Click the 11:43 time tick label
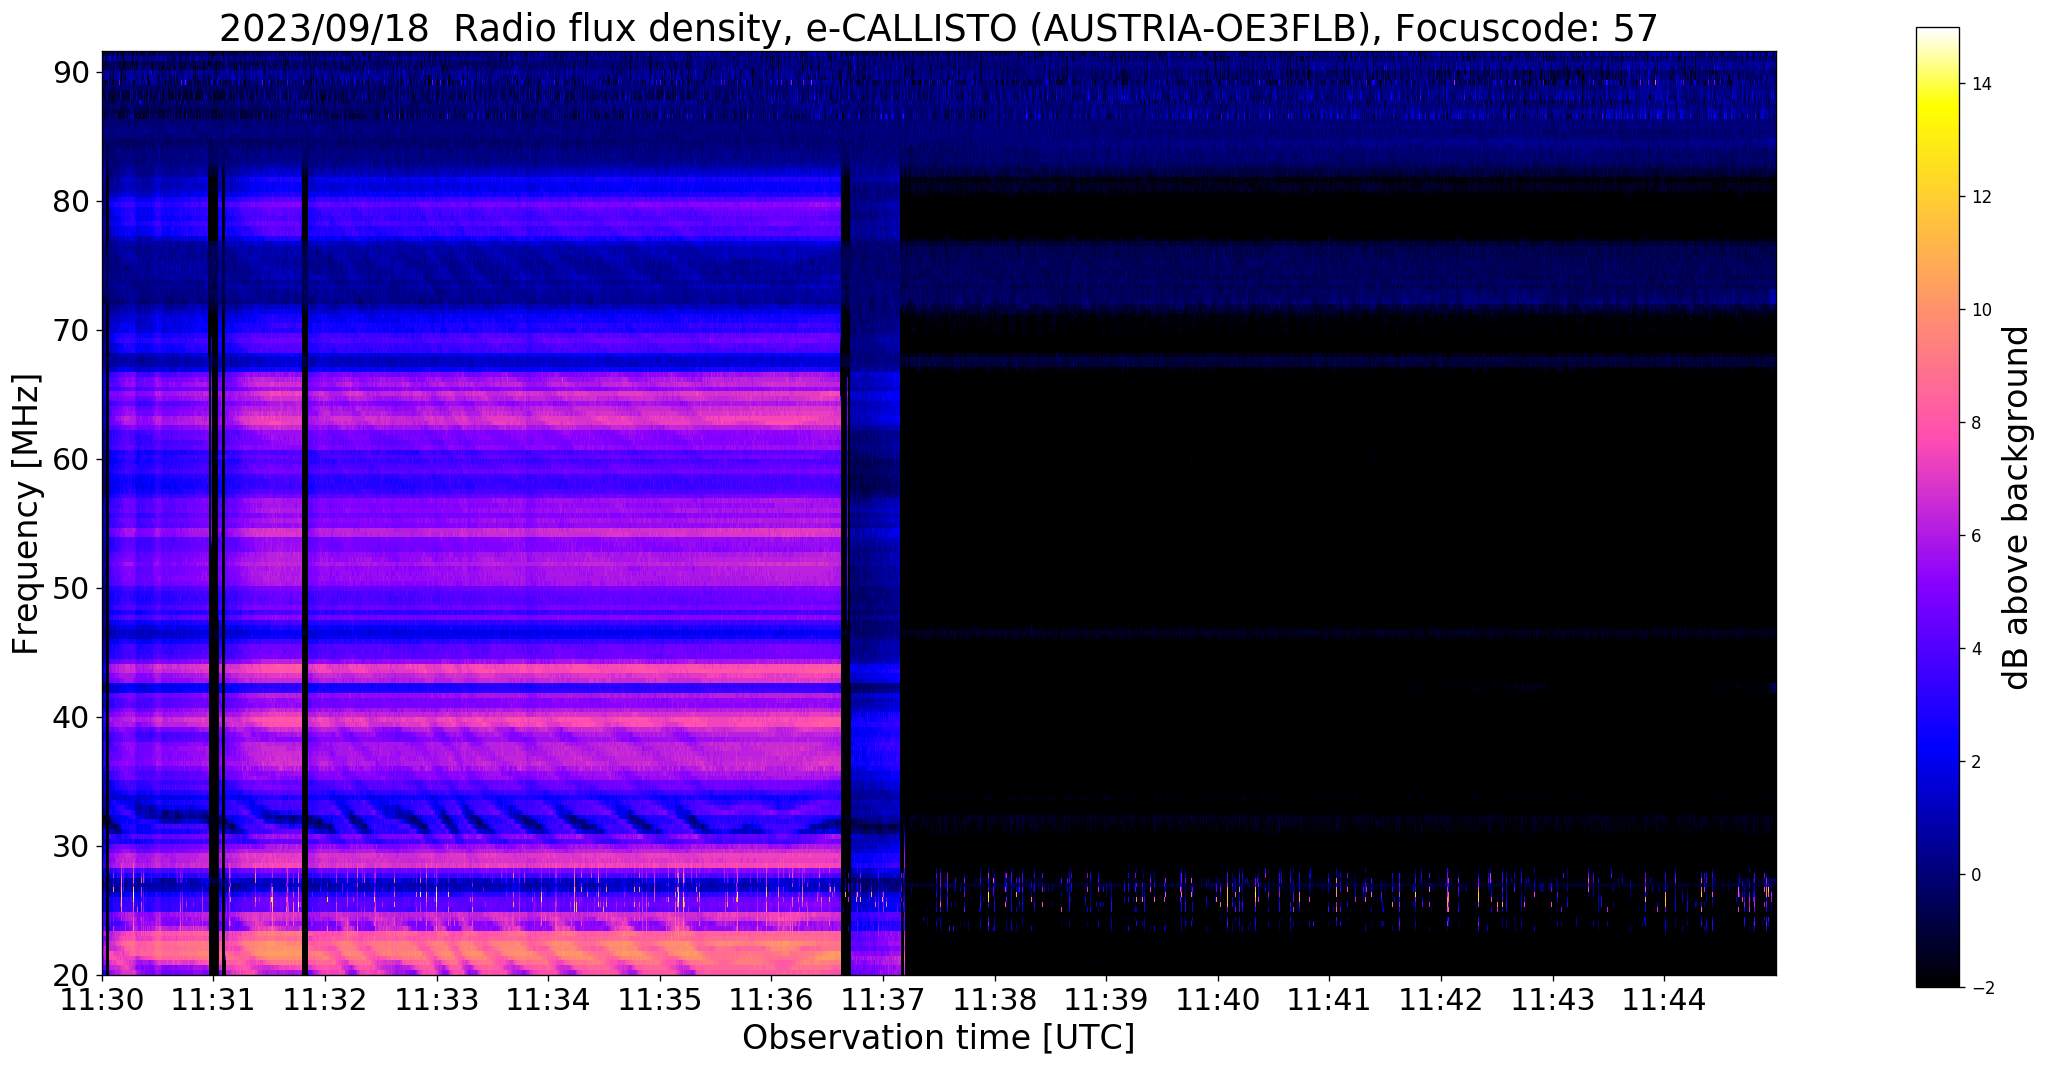The height and width of the screenshot is (1067, 2047). [1551, 1000]
